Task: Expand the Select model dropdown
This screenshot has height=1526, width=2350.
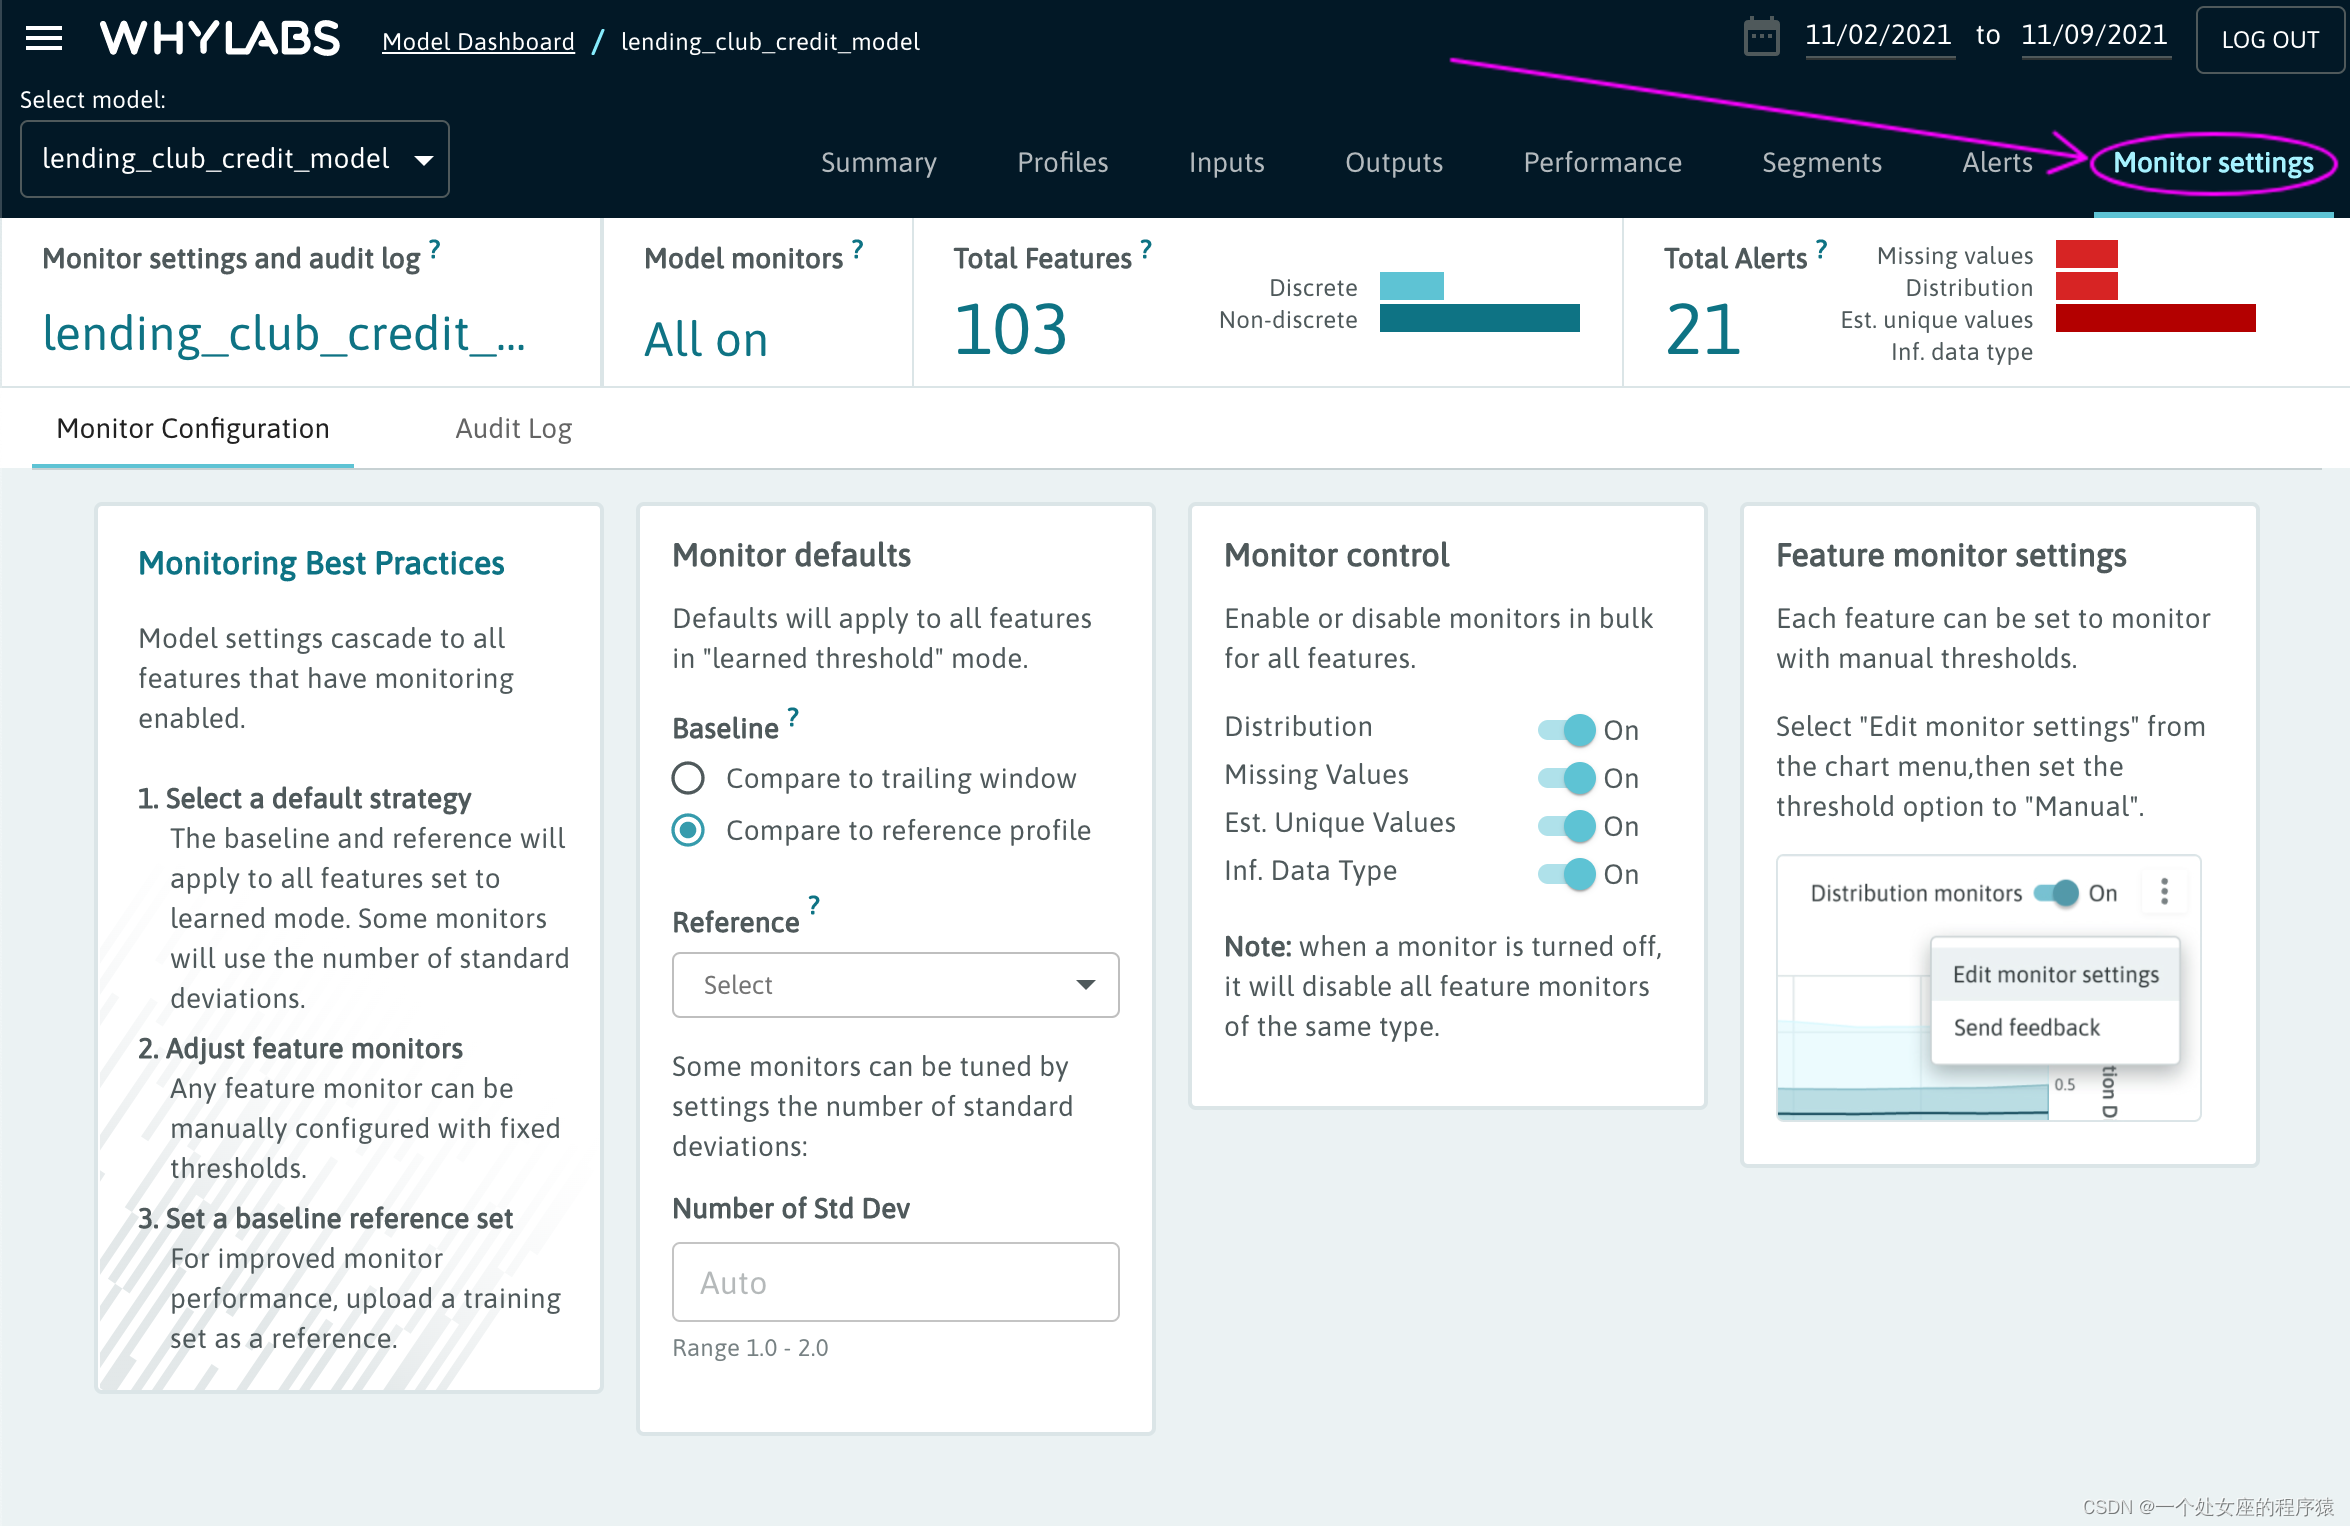Action: coord(235,159)
